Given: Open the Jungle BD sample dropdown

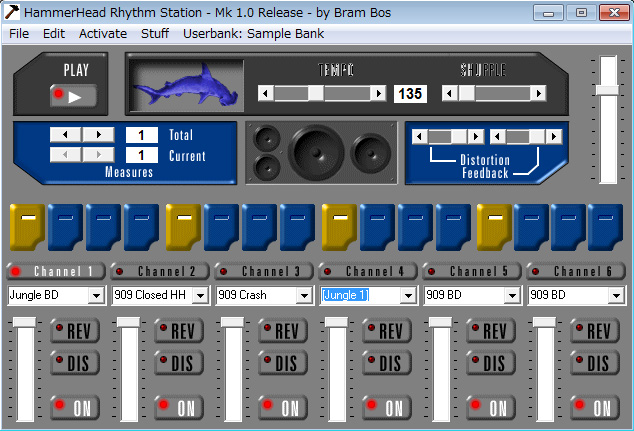Looking at the screenshot, I should point(96,296).
